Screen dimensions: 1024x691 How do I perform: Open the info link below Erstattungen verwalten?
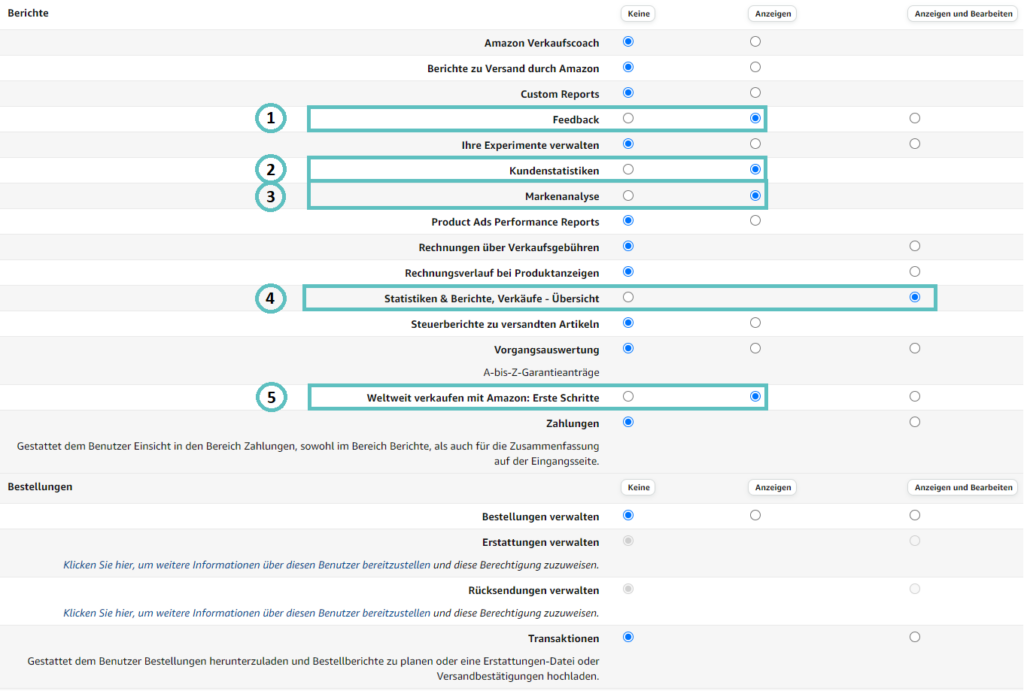(x=247, y=565)
